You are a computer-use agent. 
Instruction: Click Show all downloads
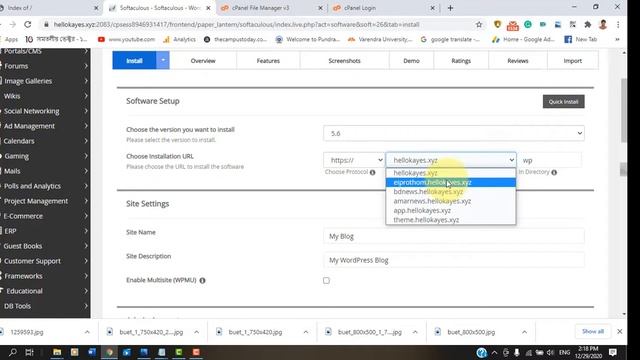pos(593,331)
